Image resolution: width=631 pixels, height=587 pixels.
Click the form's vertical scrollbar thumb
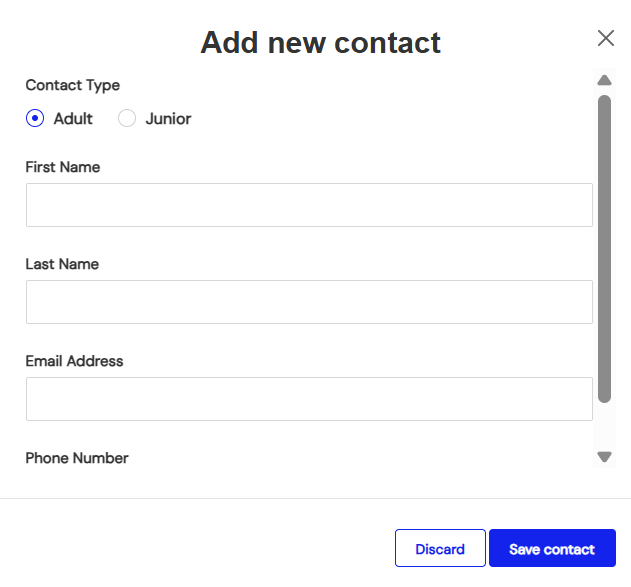pos(604,248)
